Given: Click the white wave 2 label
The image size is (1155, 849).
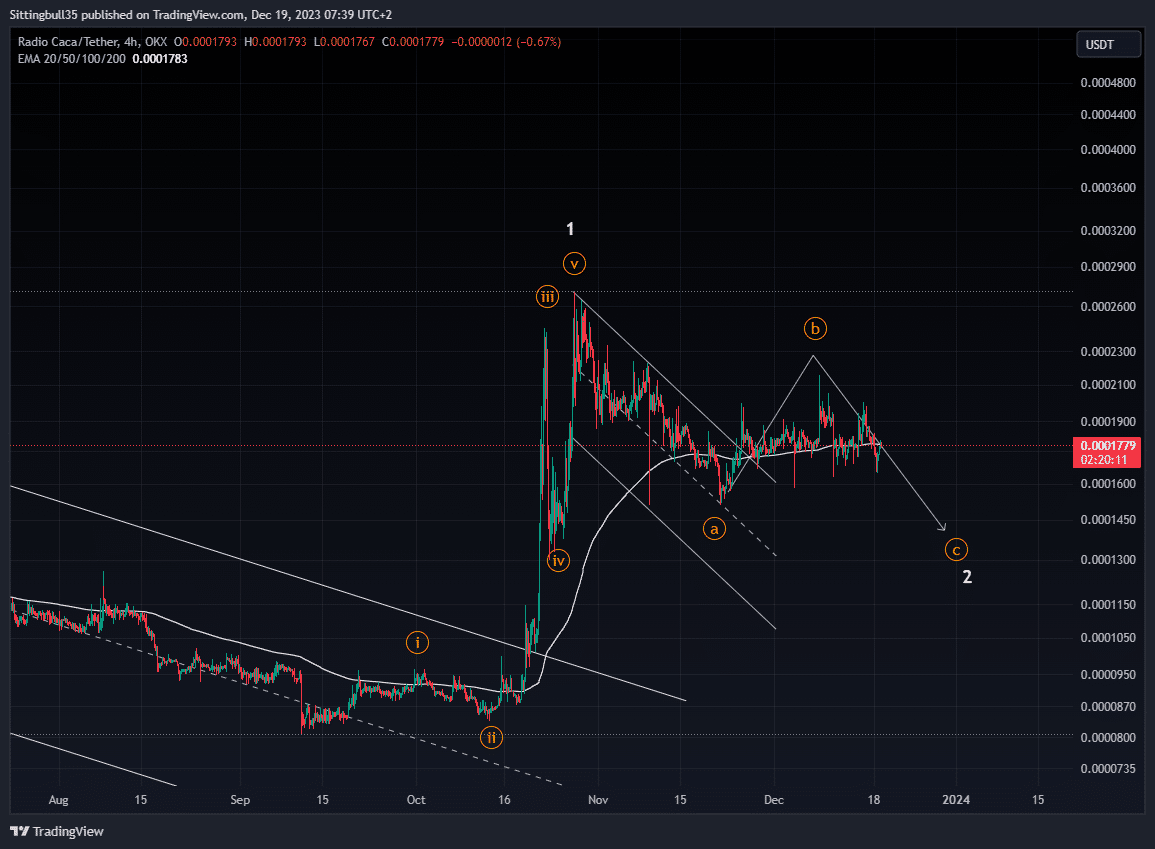Looking at the screenshot, I should click(967, 577).
